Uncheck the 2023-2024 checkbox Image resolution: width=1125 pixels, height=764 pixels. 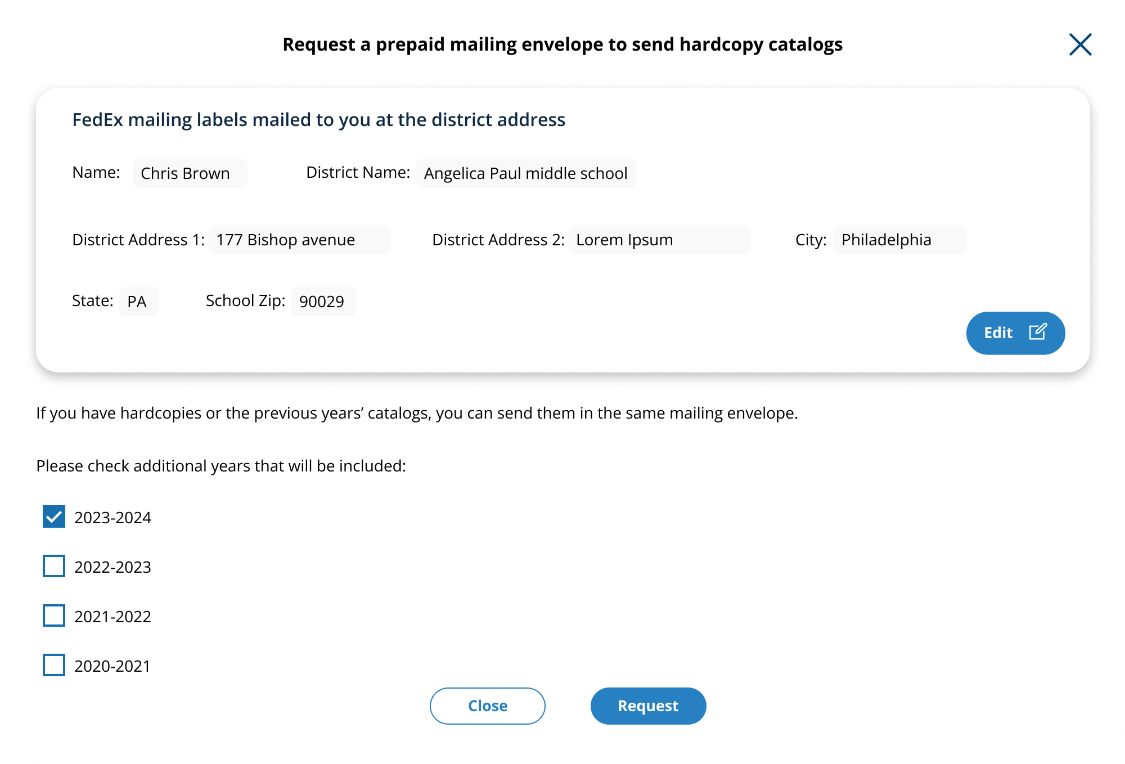54,517
